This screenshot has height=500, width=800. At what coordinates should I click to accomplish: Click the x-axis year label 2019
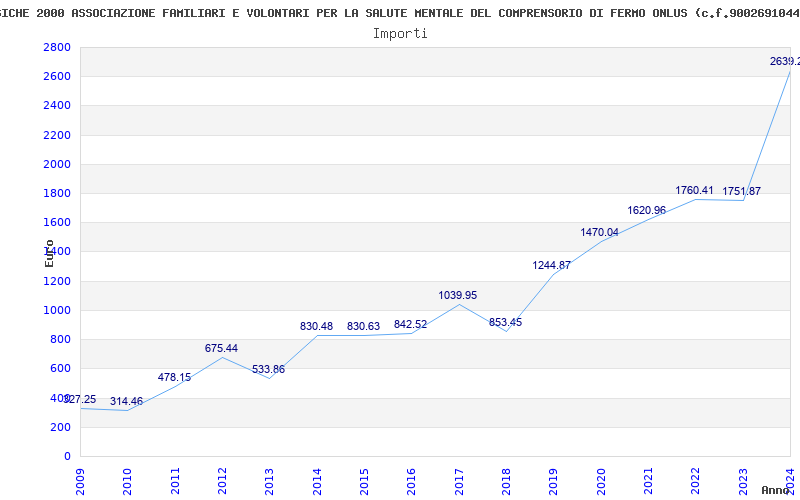[554, 481]
